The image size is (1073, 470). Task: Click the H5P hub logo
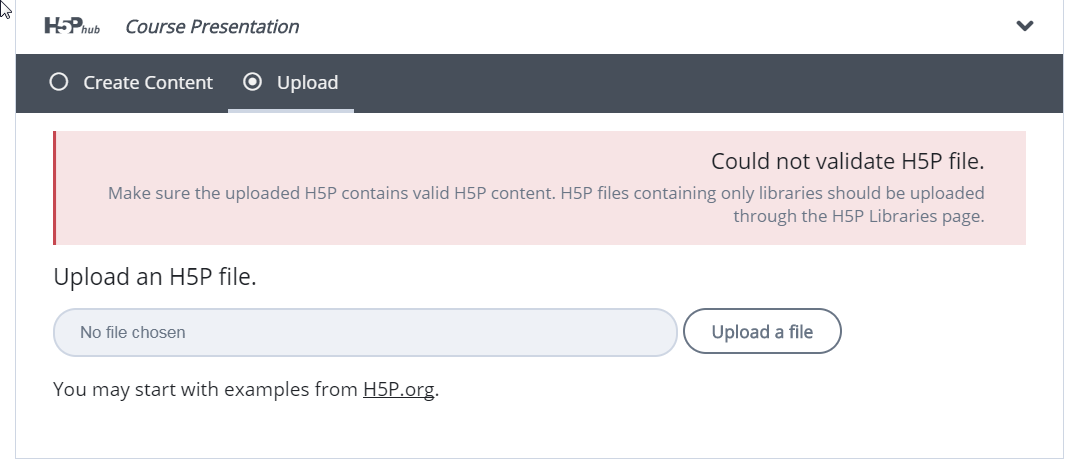(72, 26)
